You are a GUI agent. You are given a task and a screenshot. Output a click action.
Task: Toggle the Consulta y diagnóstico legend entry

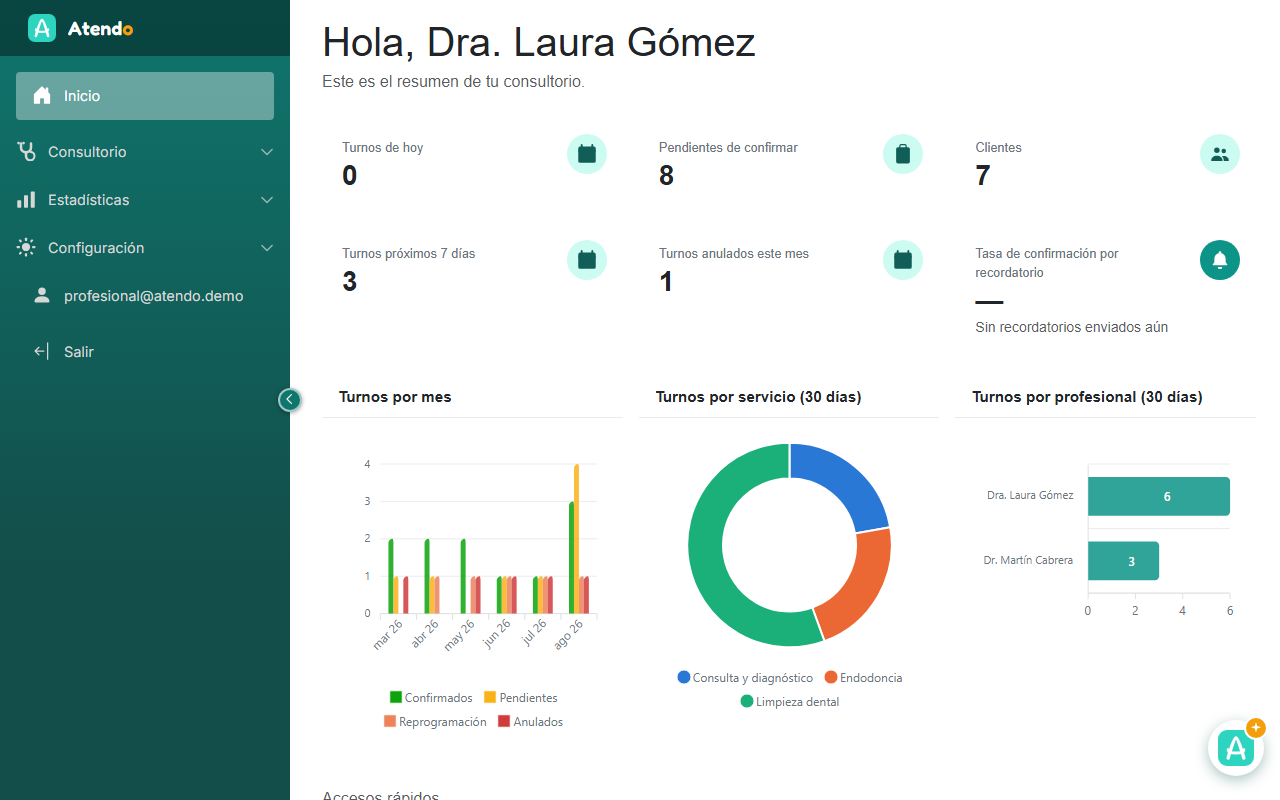tap(745, 678)
